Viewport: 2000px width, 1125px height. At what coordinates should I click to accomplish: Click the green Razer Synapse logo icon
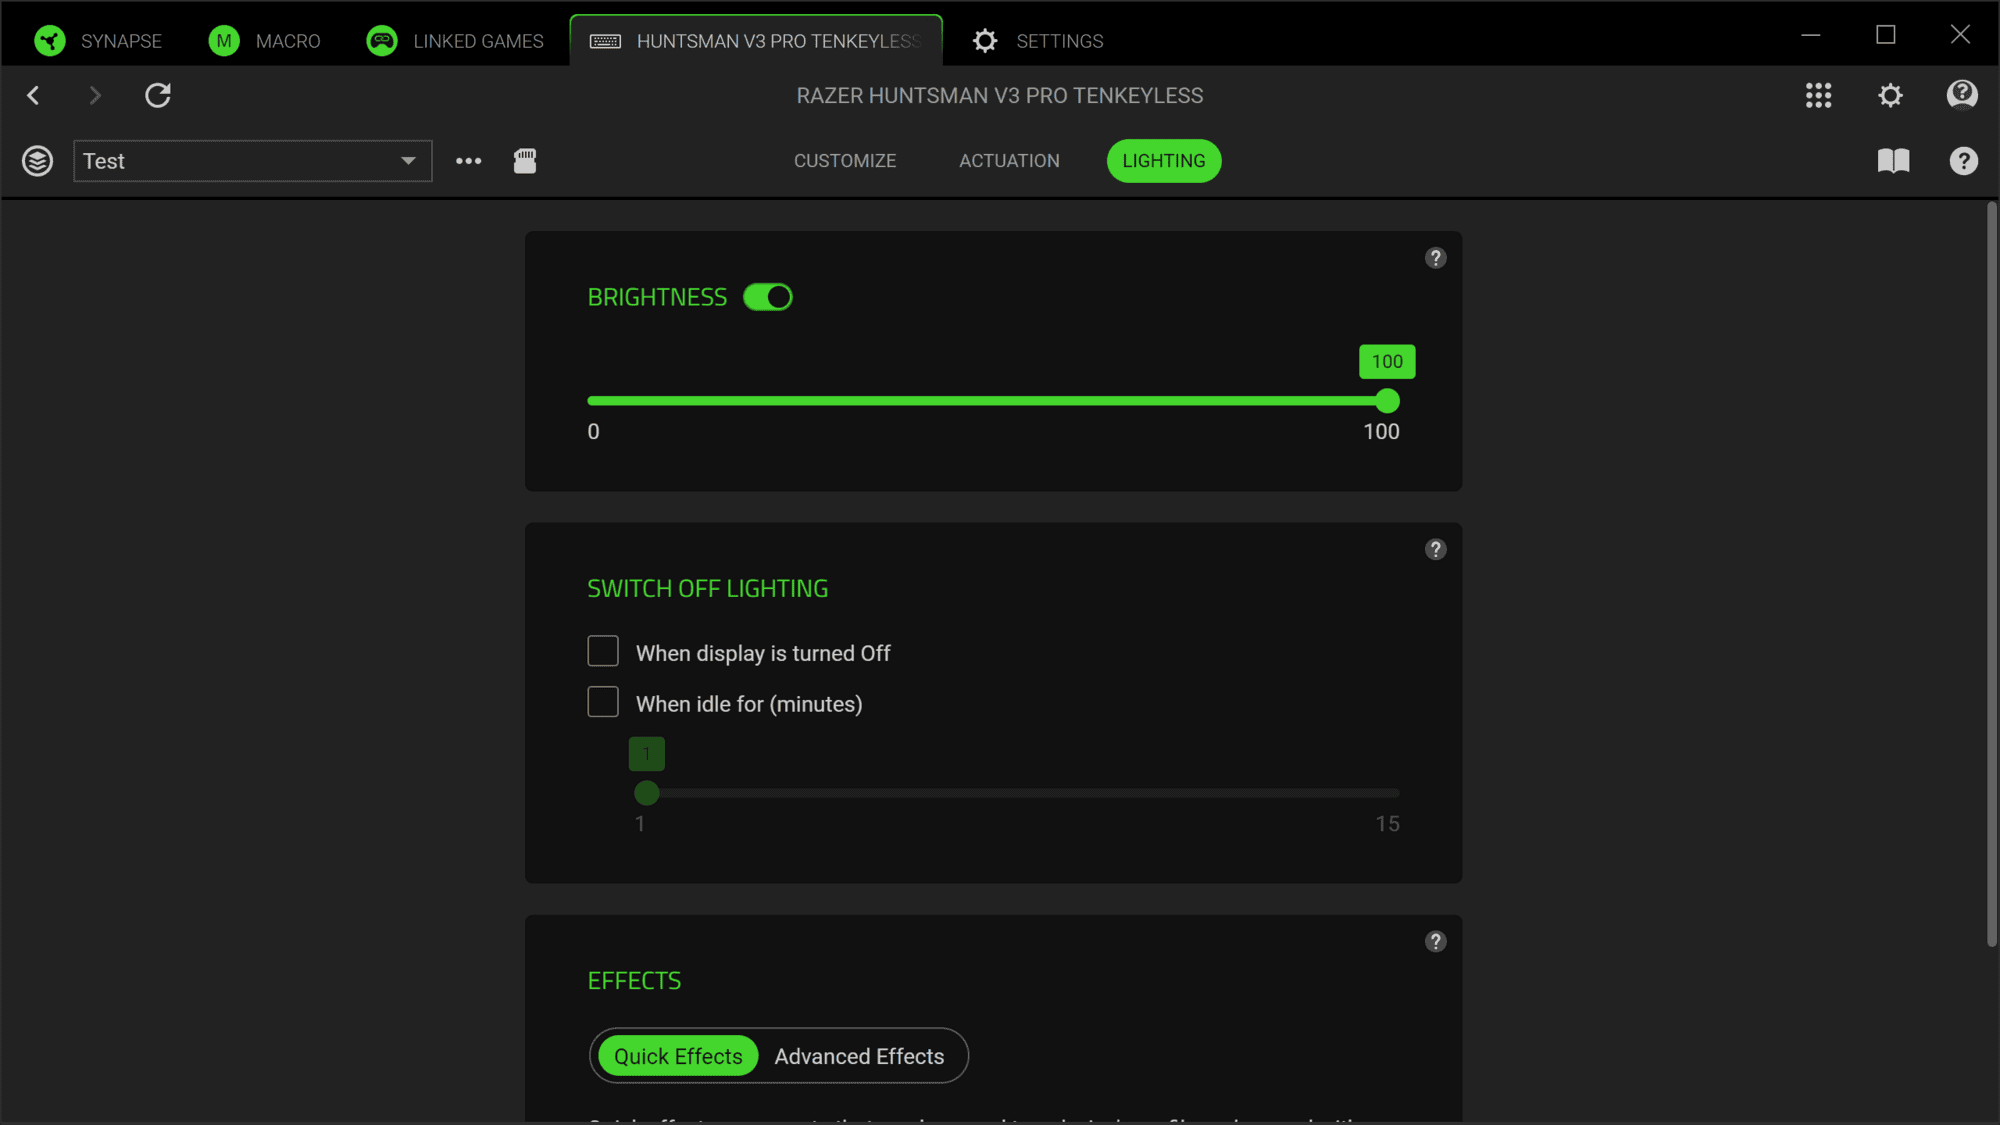click(x=49, y=40)
